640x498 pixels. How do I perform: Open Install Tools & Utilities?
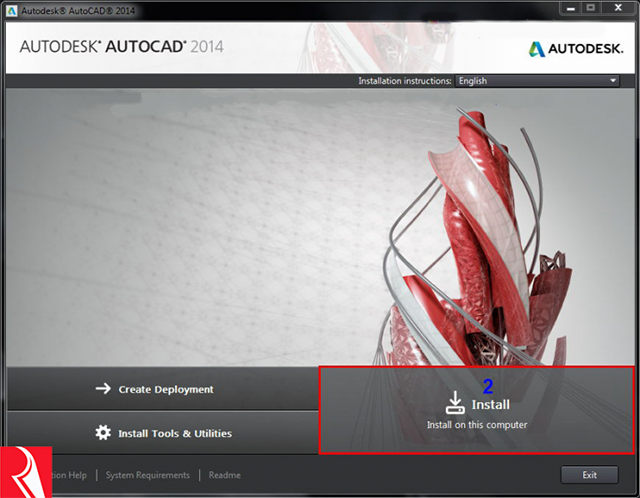click(x=174, y=433)
